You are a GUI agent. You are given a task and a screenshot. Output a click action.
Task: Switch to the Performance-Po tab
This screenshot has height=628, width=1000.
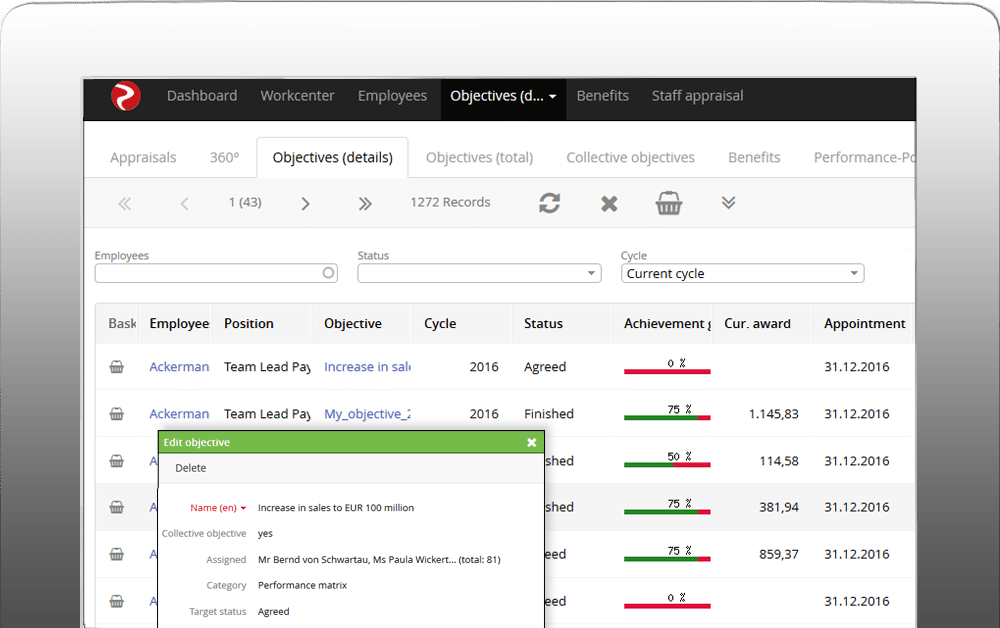pyautogui.click(x=864, y=157)
